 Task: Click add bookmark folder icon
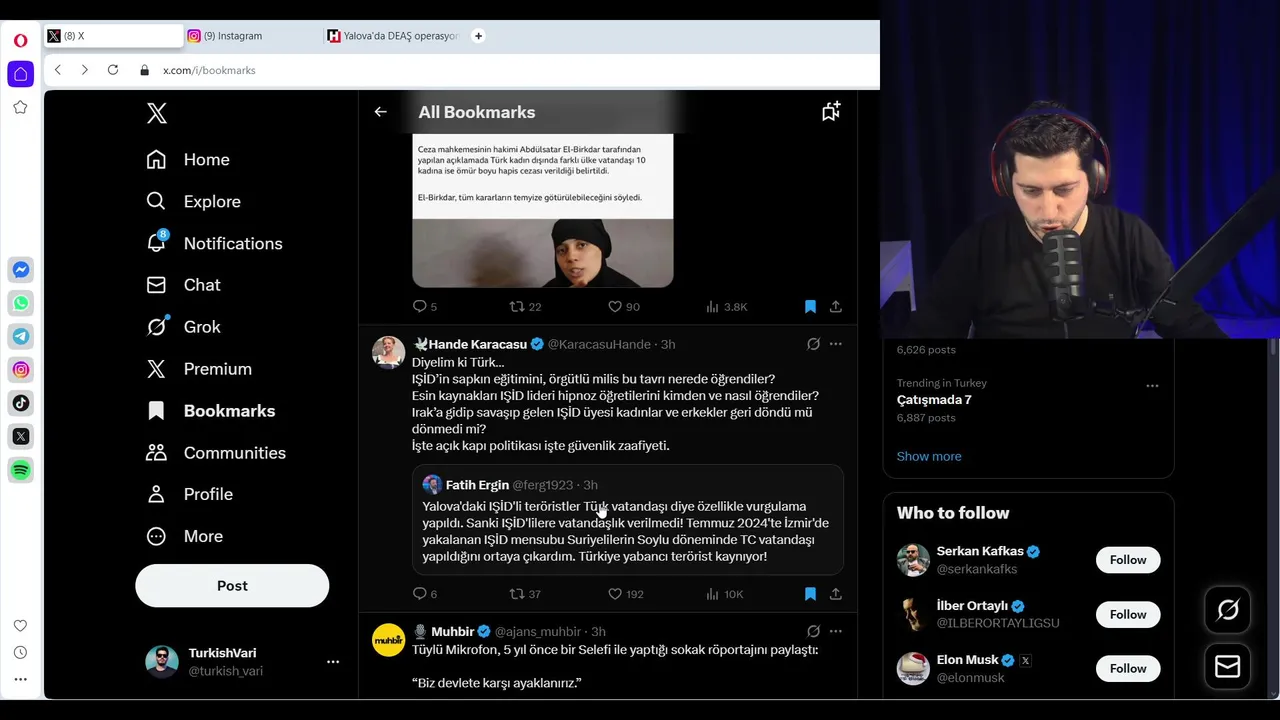click(831, 111)
